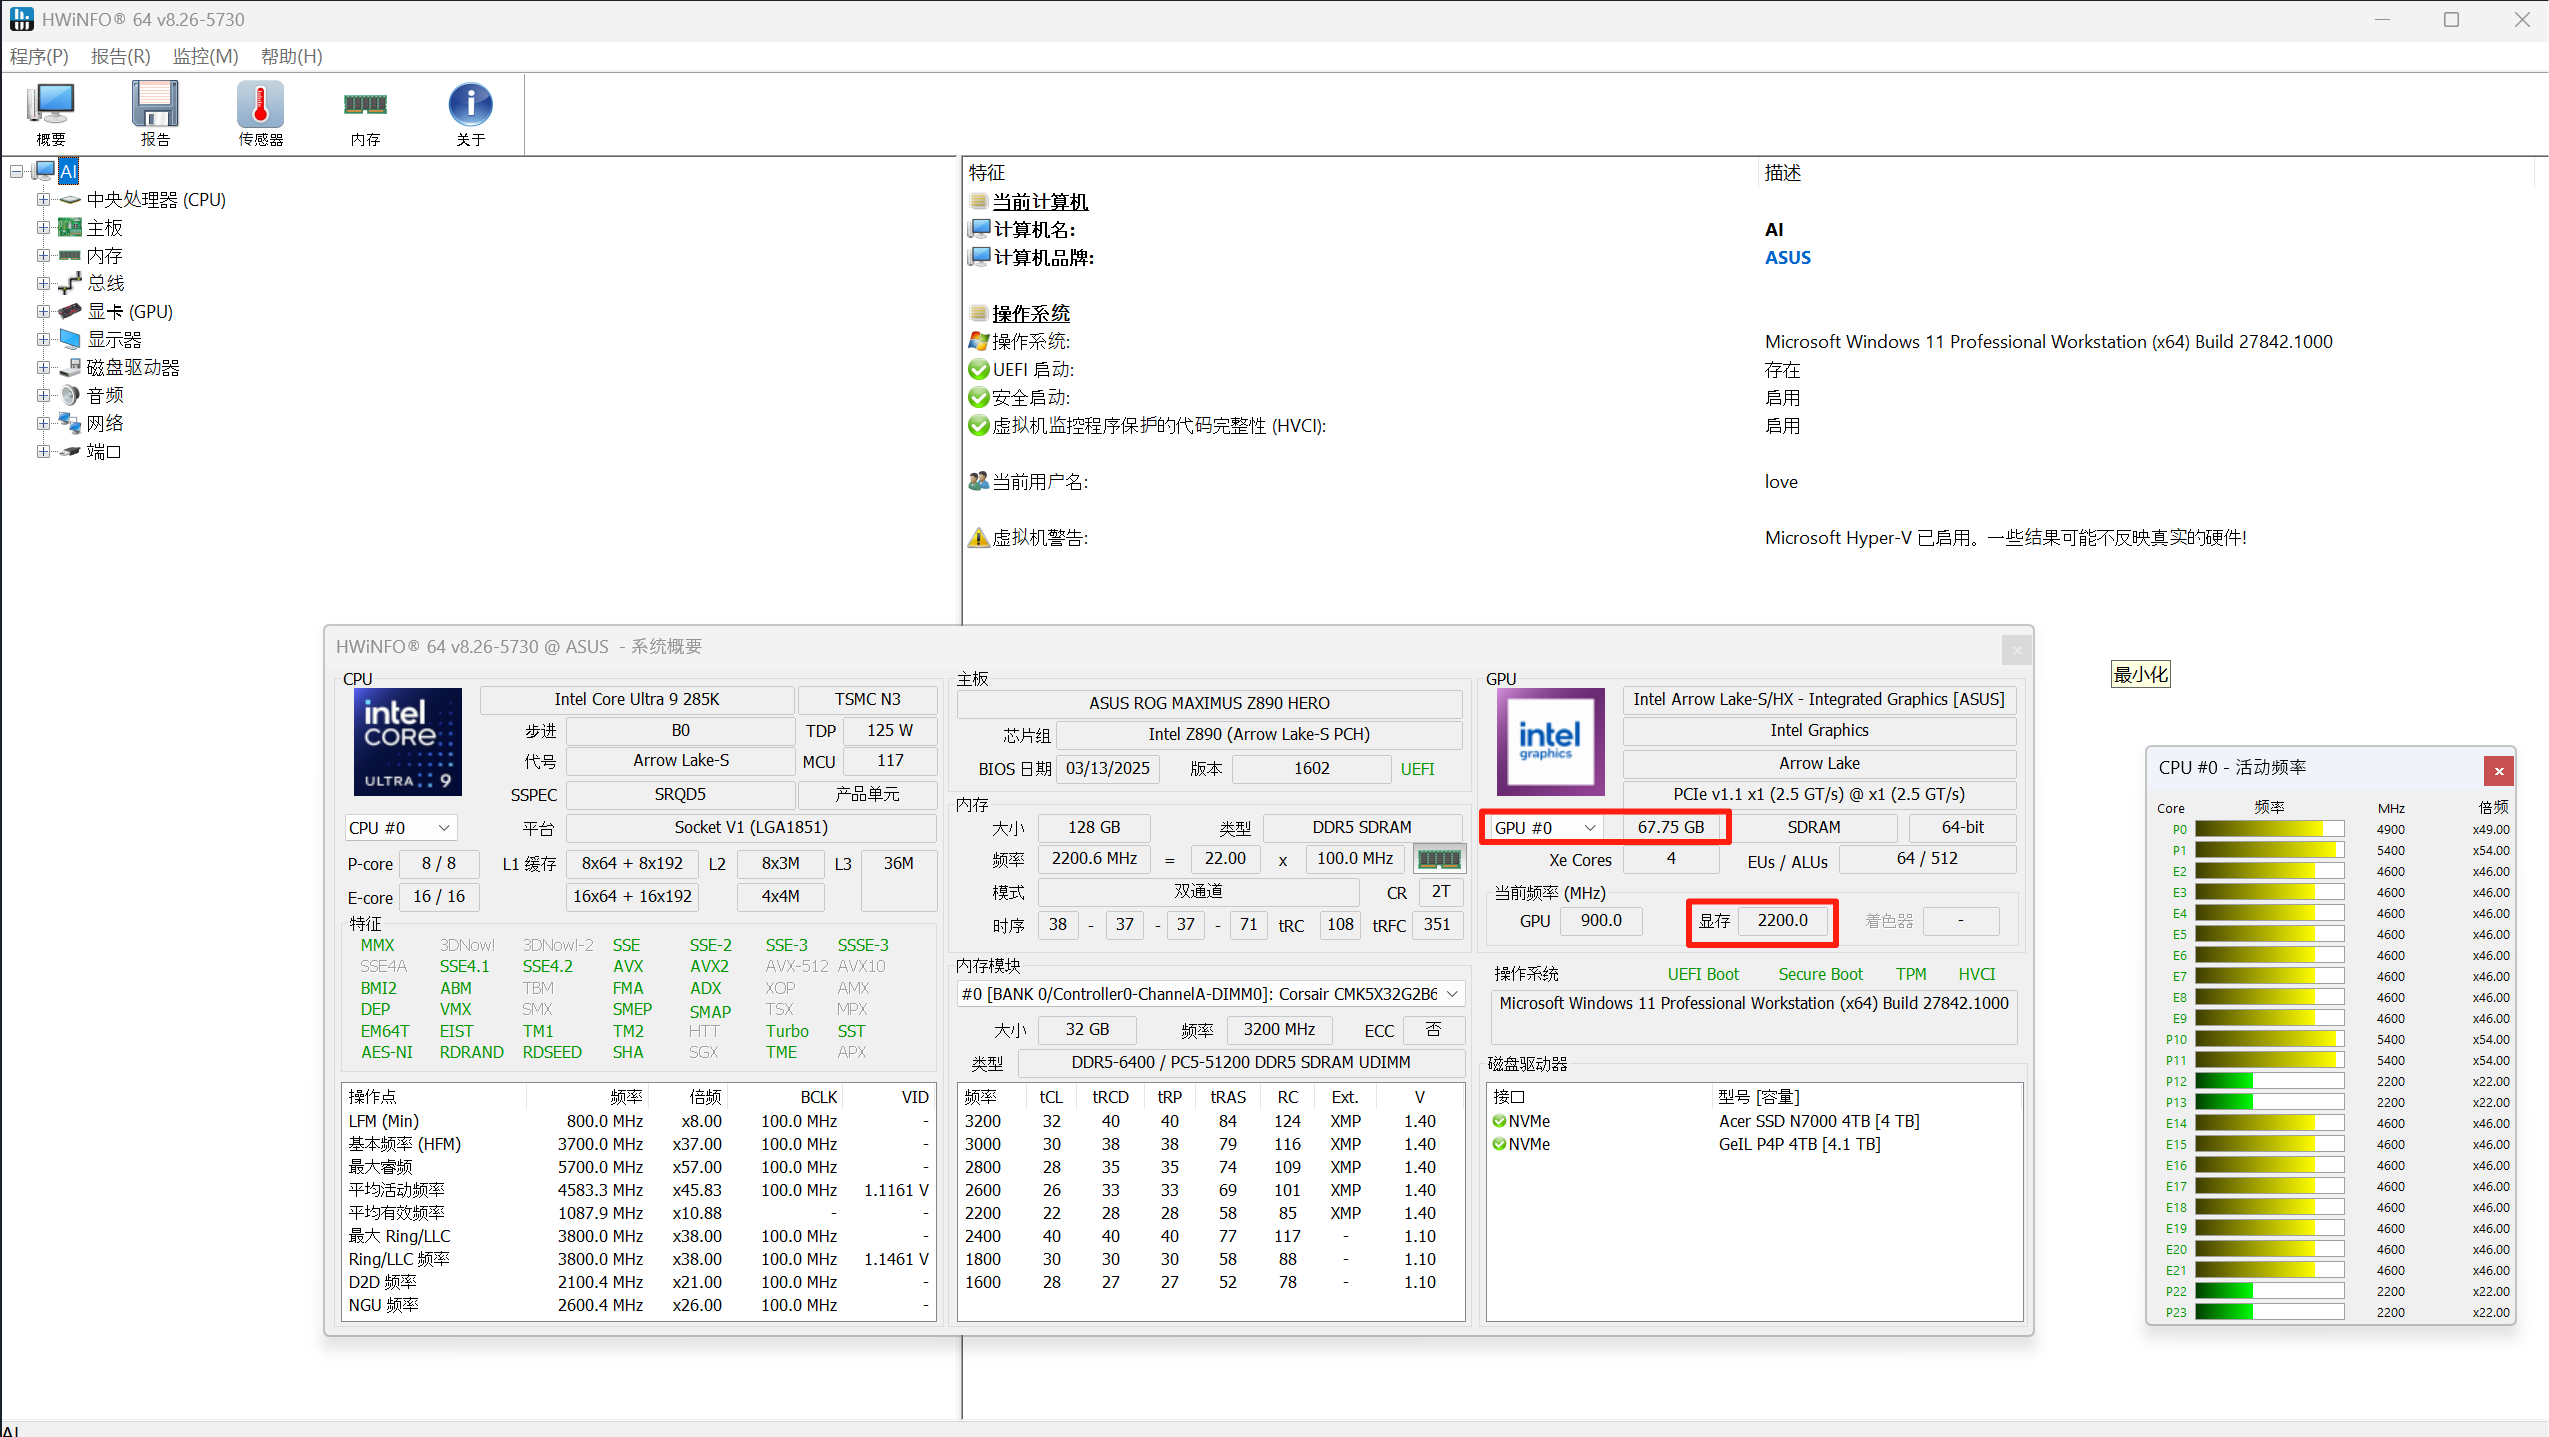Open the GPU #0 selector dropdown
The height and width of the screenshot is (1437, 2549).
[x=1544, y=828]
